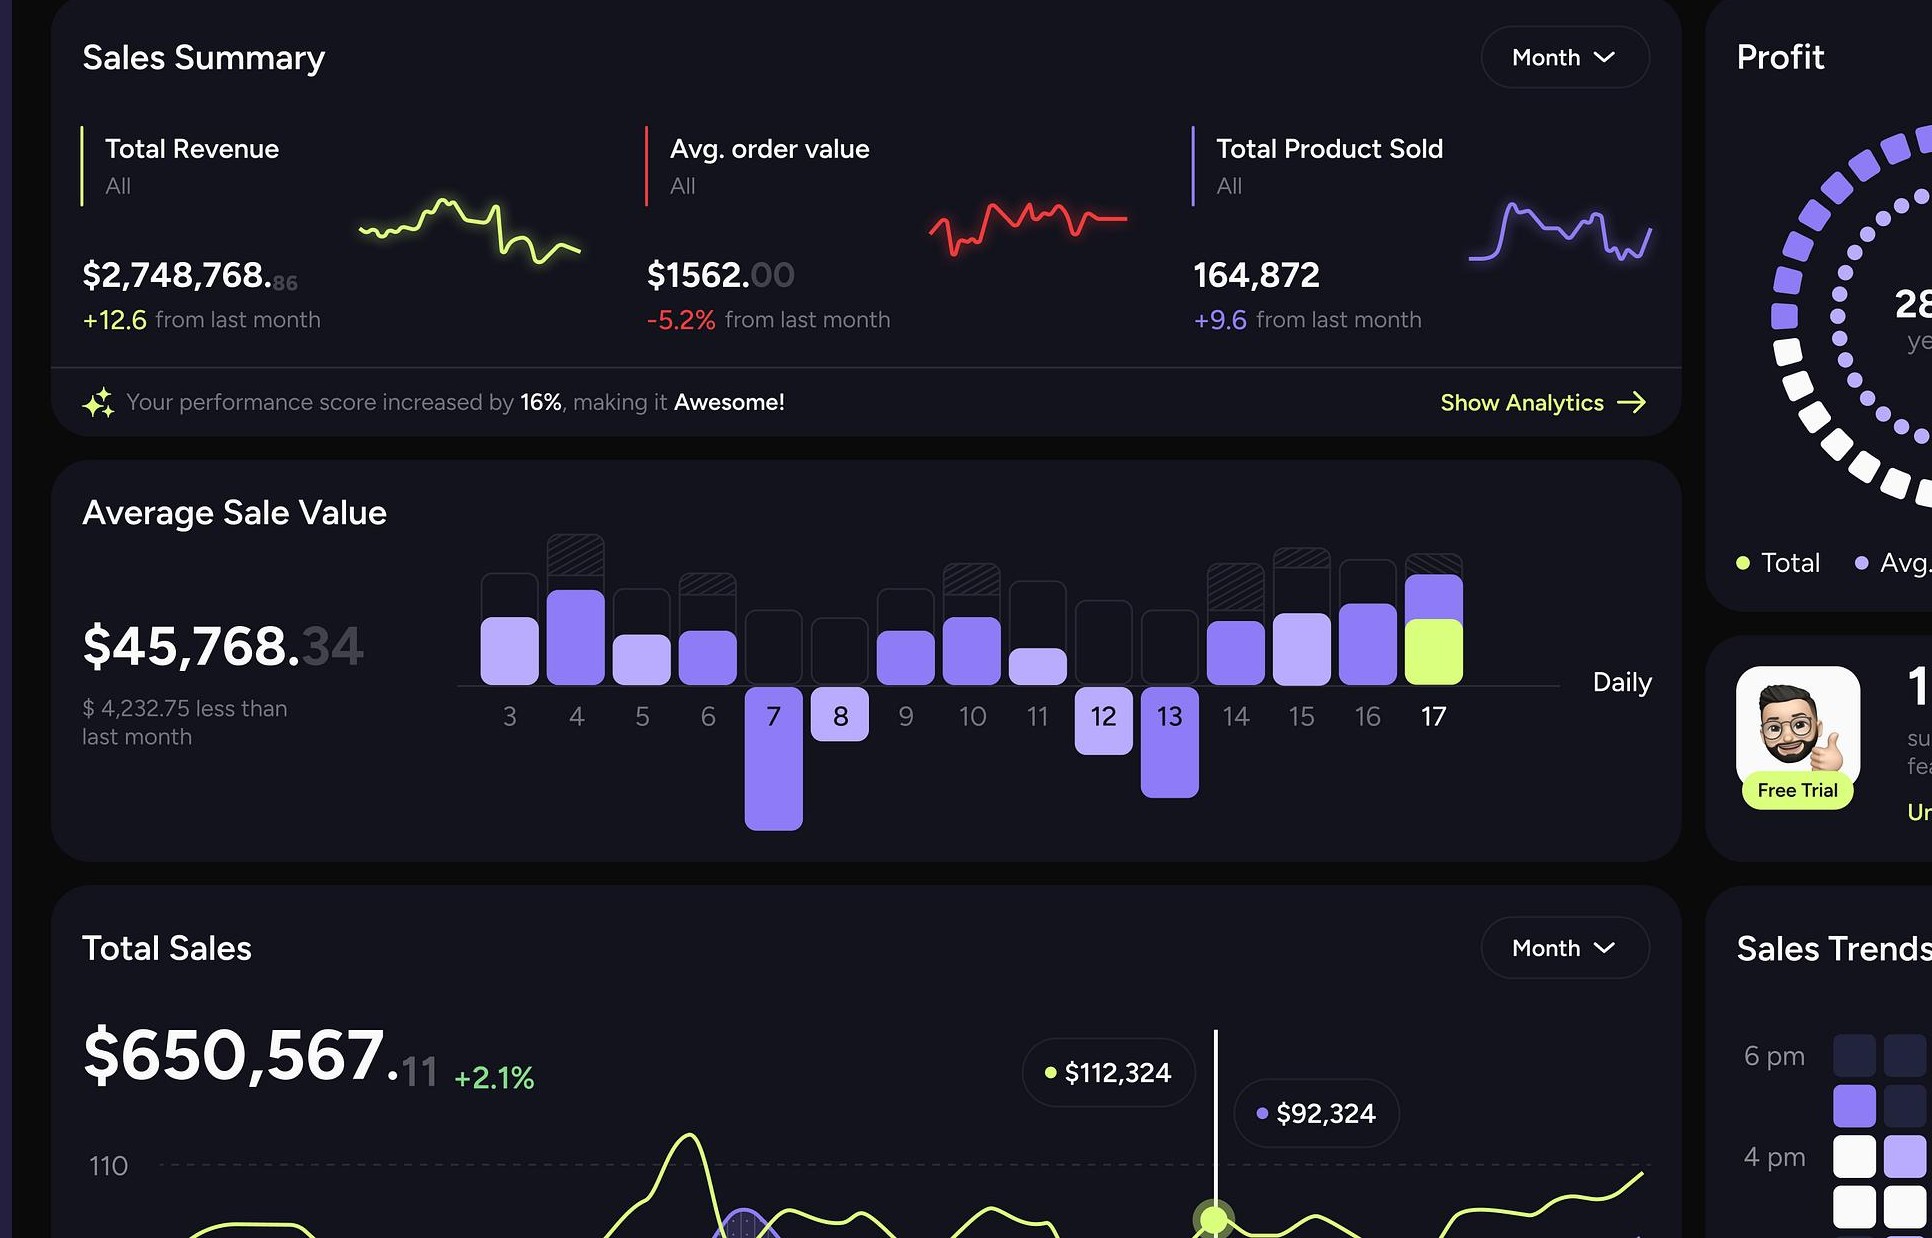Click the sparkle icon beside performance score

(98, 403)
